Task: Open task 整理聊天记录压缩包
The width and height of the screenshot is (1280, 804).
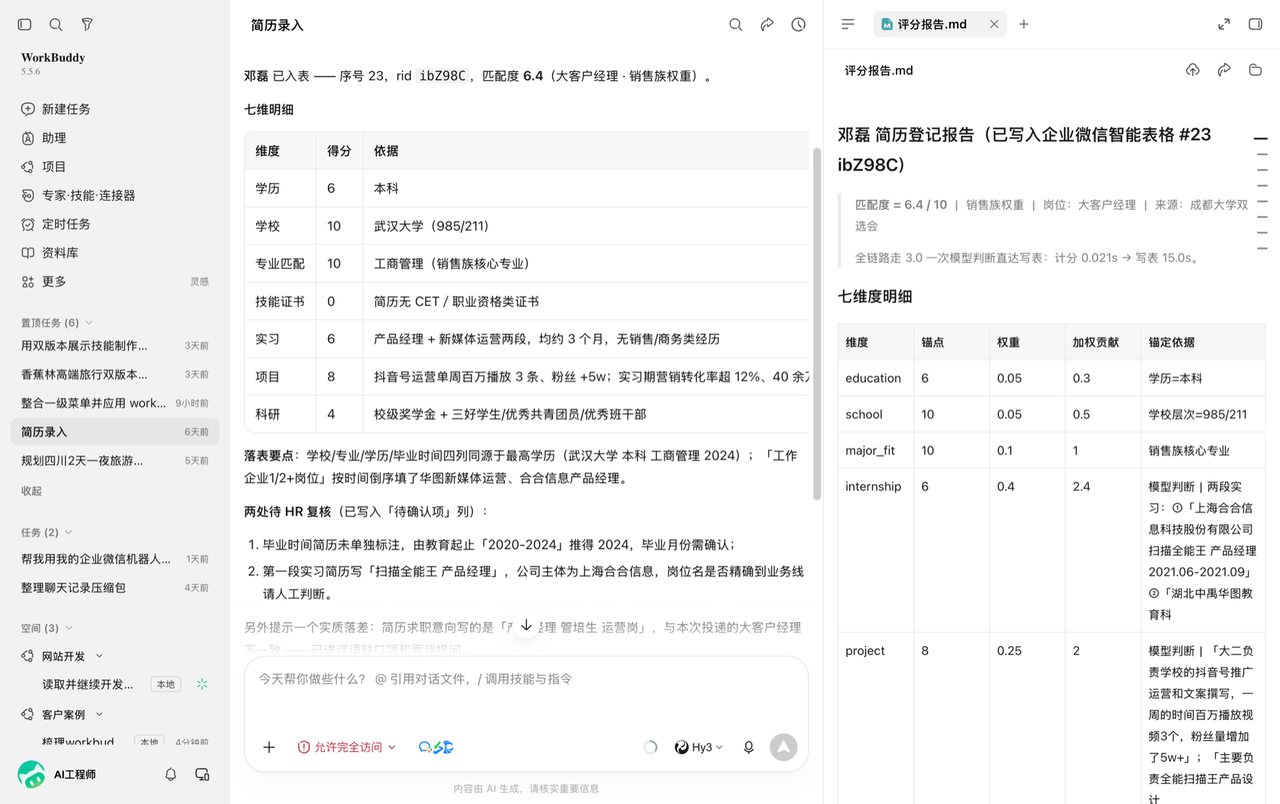Action: [x=115, y=588]
